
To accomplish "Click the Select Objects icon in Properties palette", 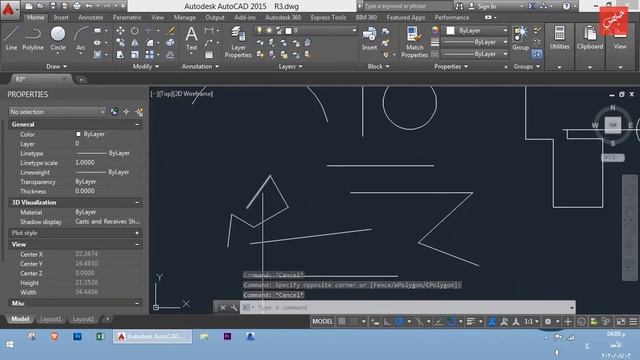I will tap(127, 112).
